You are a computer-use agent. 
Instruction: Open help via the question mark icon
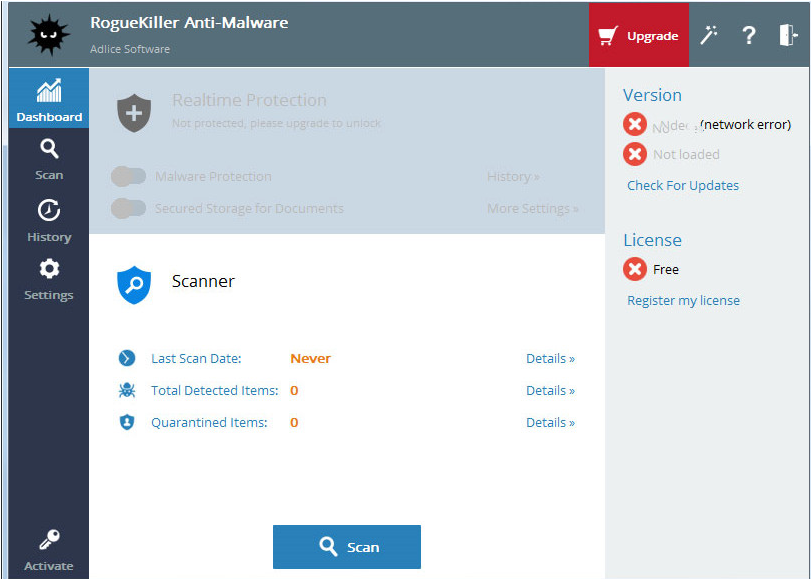coord(748,35)
